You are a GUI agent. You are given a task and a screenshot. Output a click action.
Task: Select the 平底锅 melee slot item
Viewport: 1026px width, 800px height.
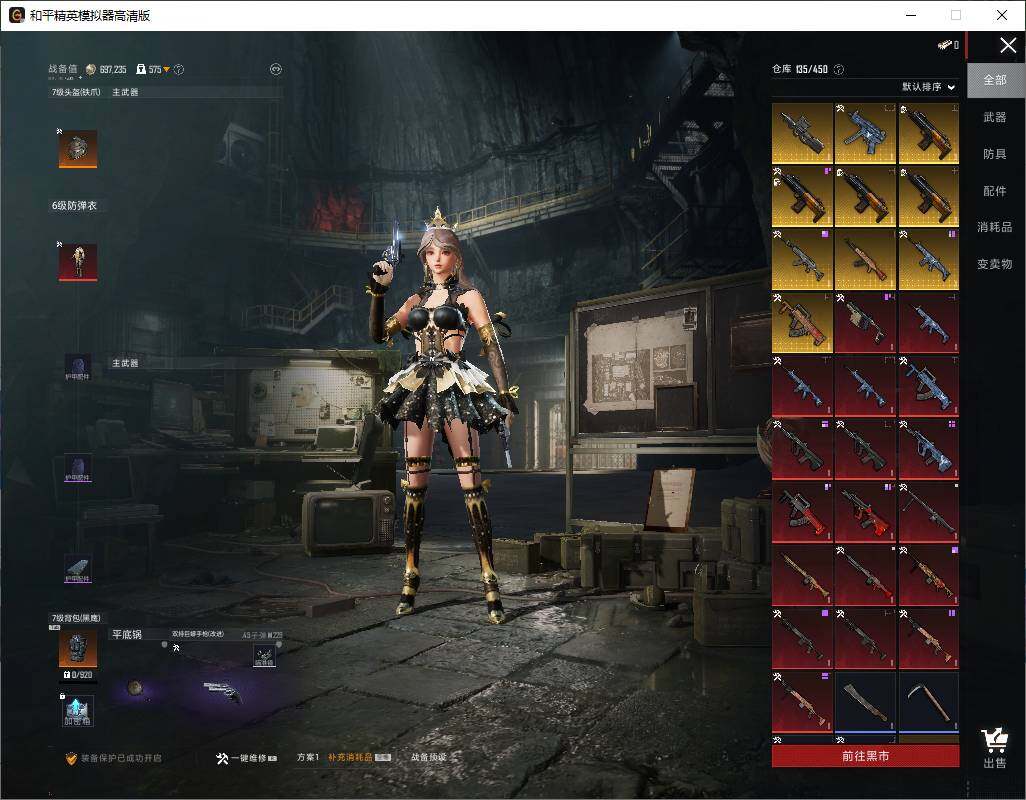[135, 687]
